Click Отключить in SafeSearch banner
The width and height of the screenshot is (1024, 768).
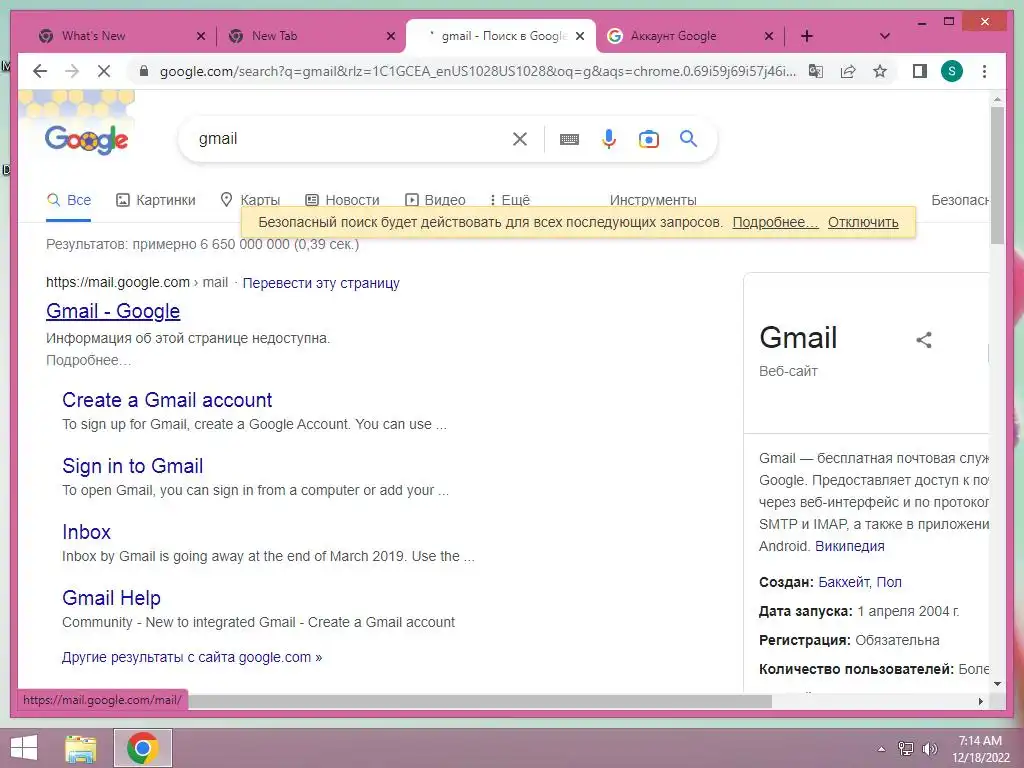pos(863,222)
